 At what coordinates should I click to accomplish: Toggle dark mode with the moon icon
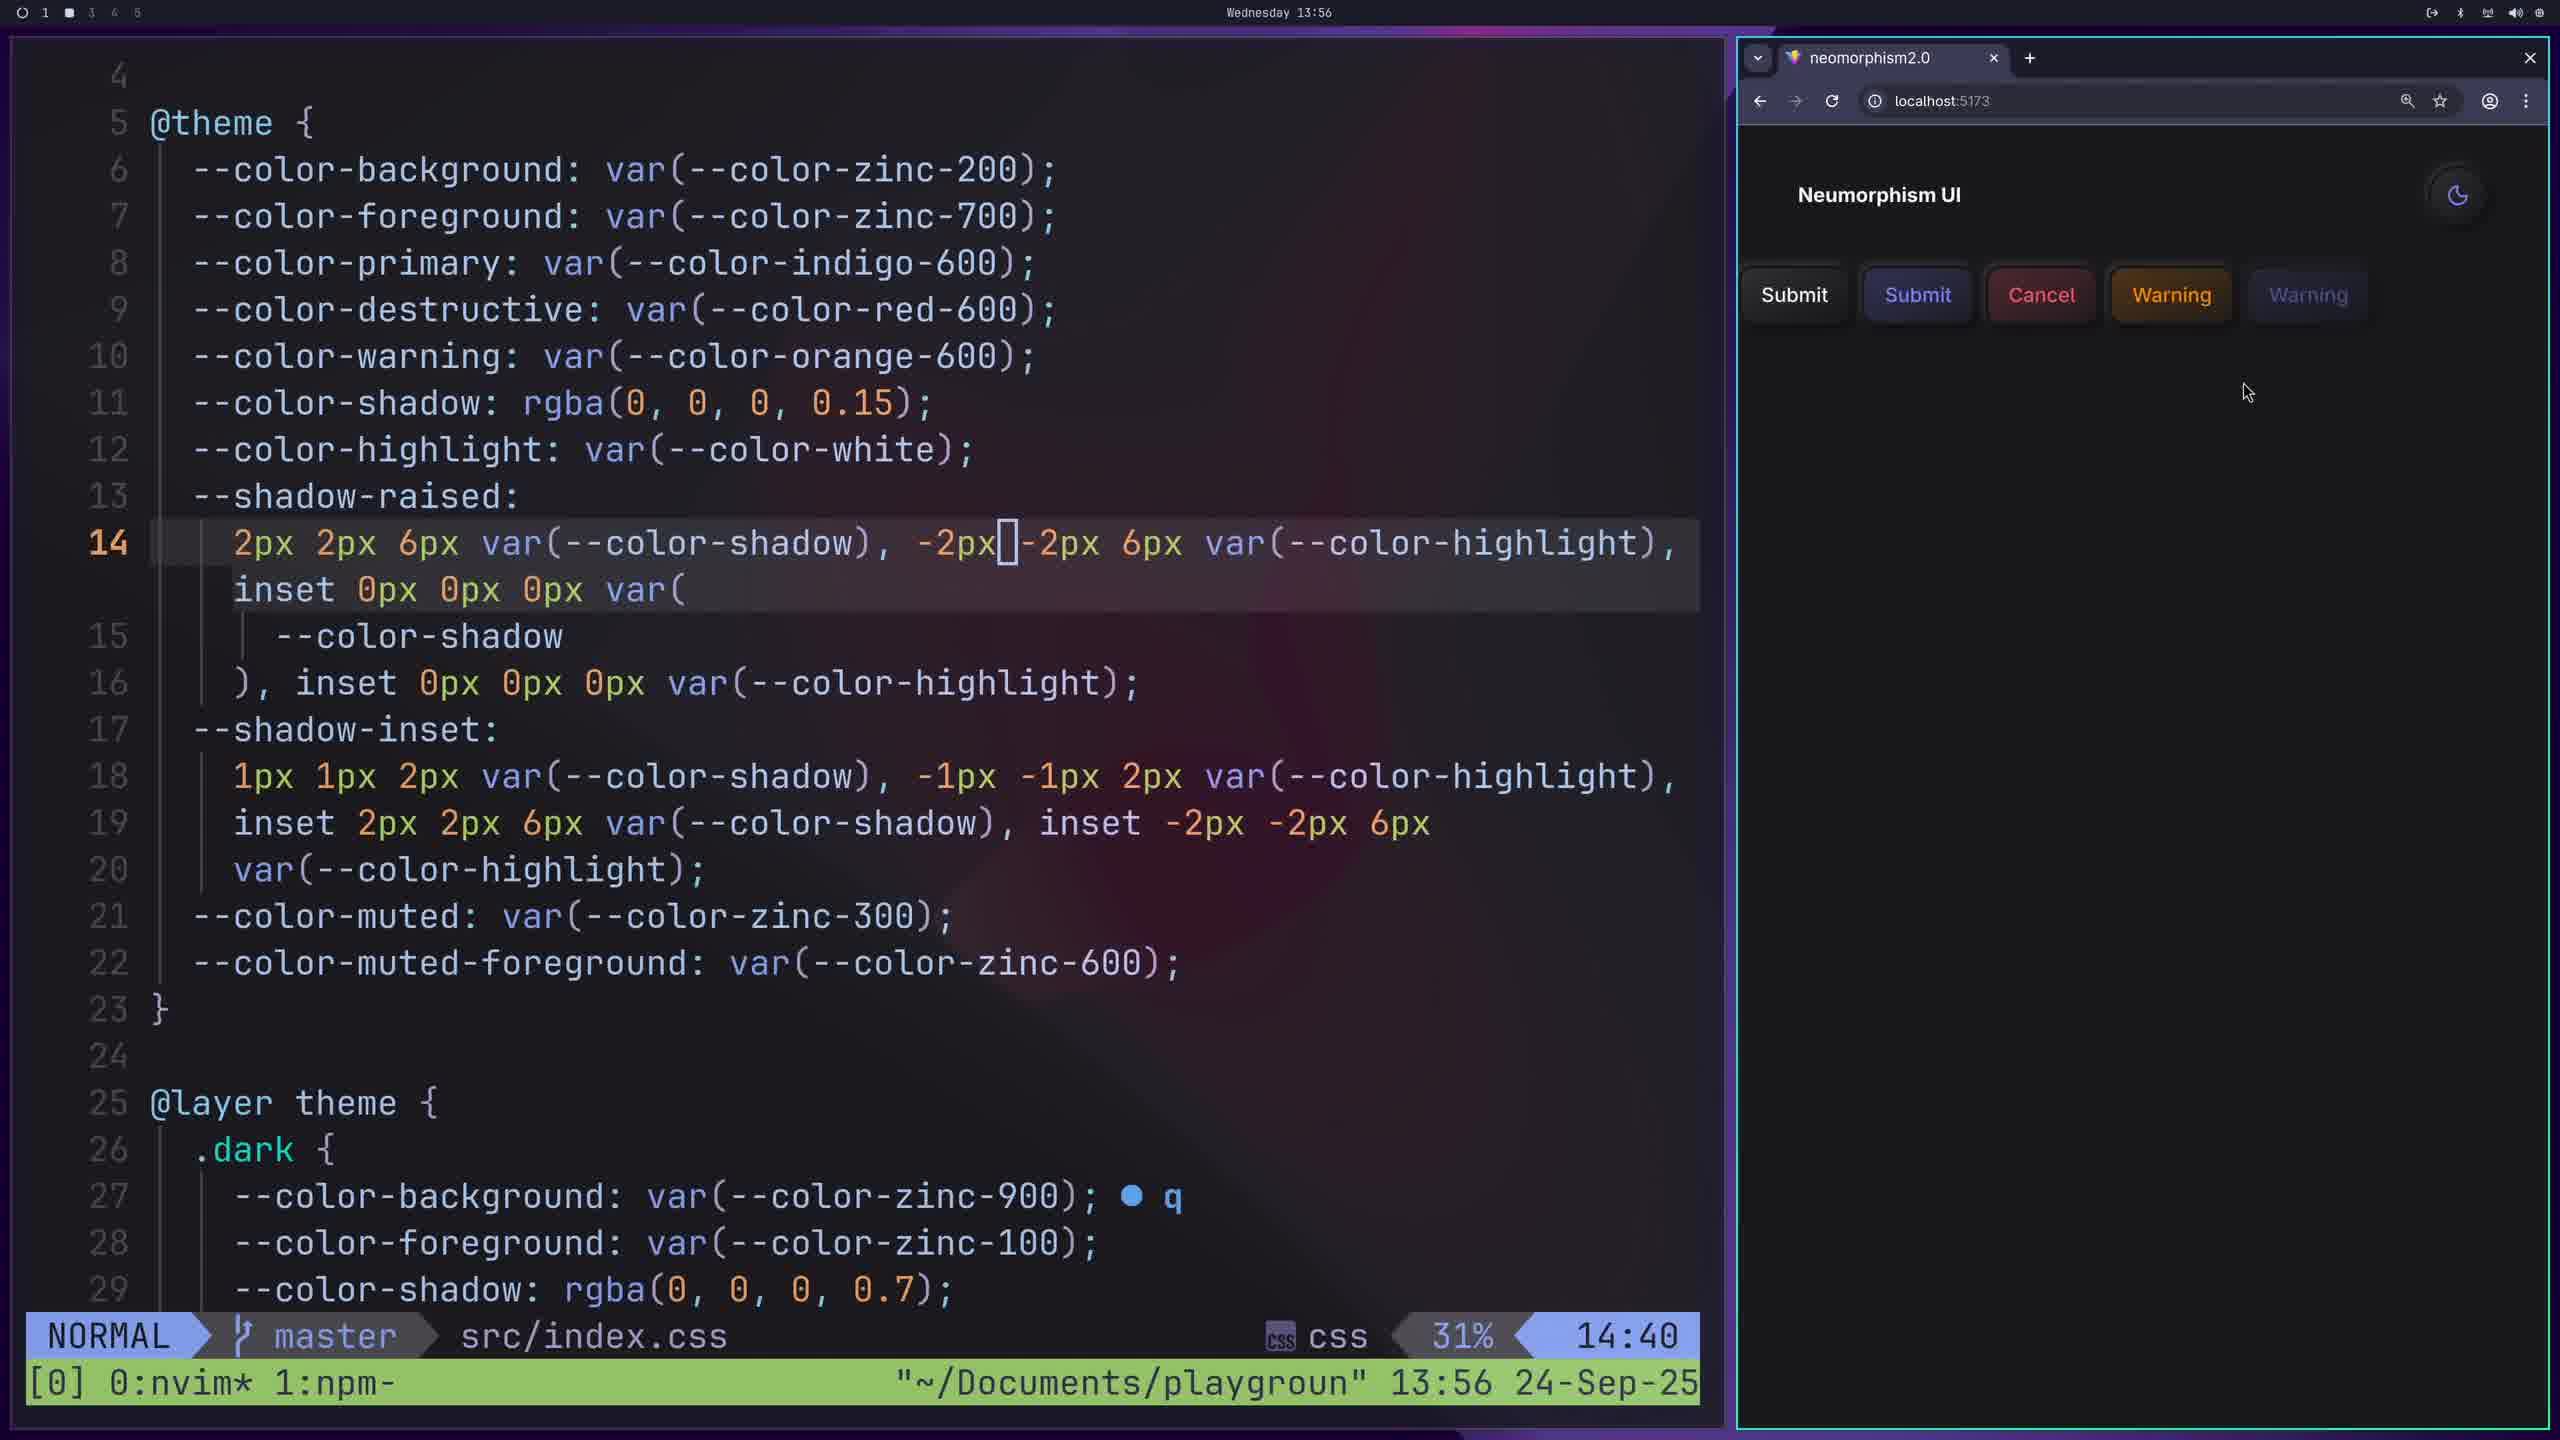[2457, 195]
